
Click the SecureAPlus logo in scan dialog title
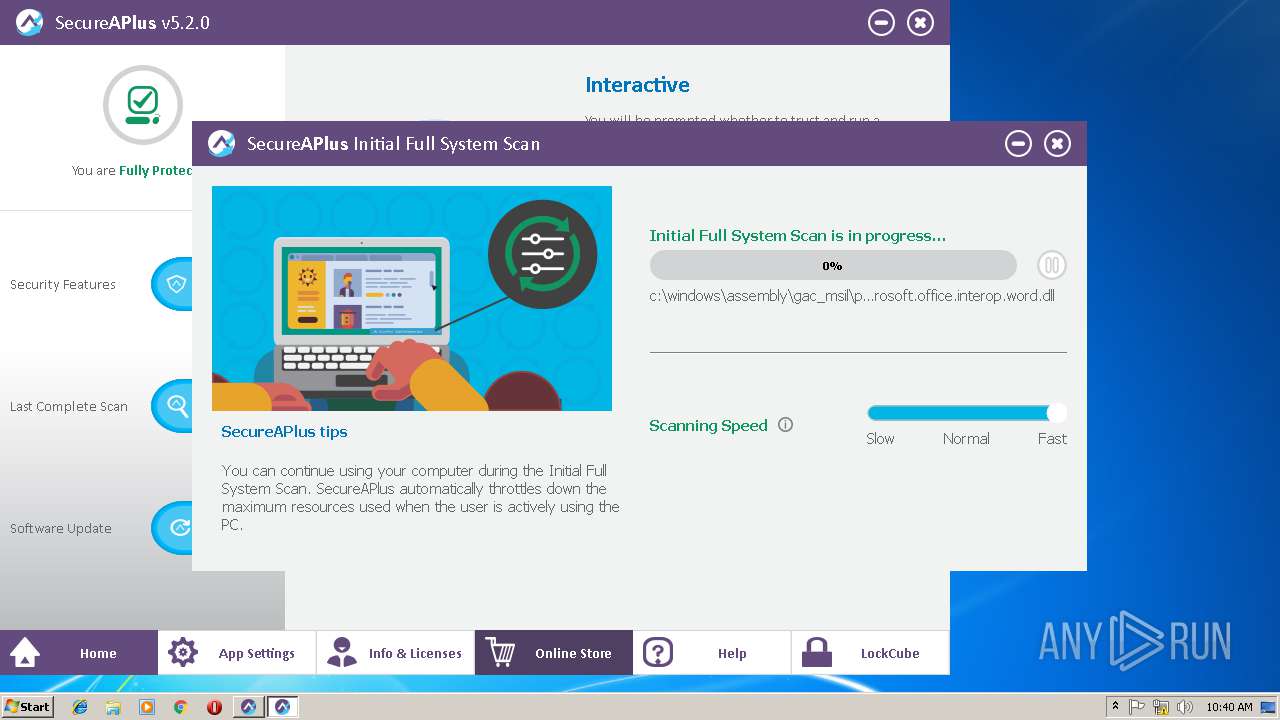pyautogui.click(x=221, y=144)
